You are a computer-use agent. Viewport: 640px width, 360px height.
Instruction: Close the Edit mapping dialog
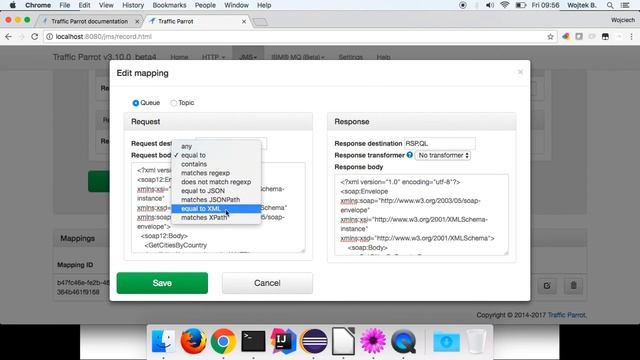coord(520,72)
